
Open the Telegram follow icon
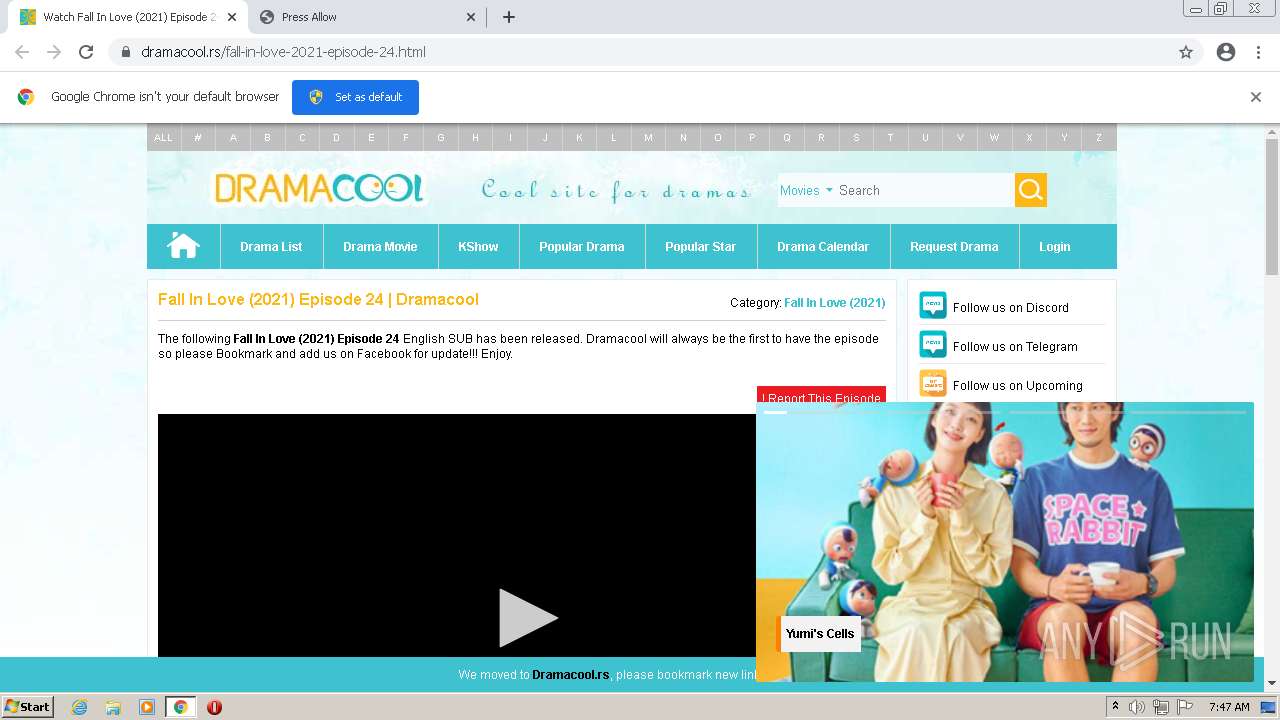[932, 345]
